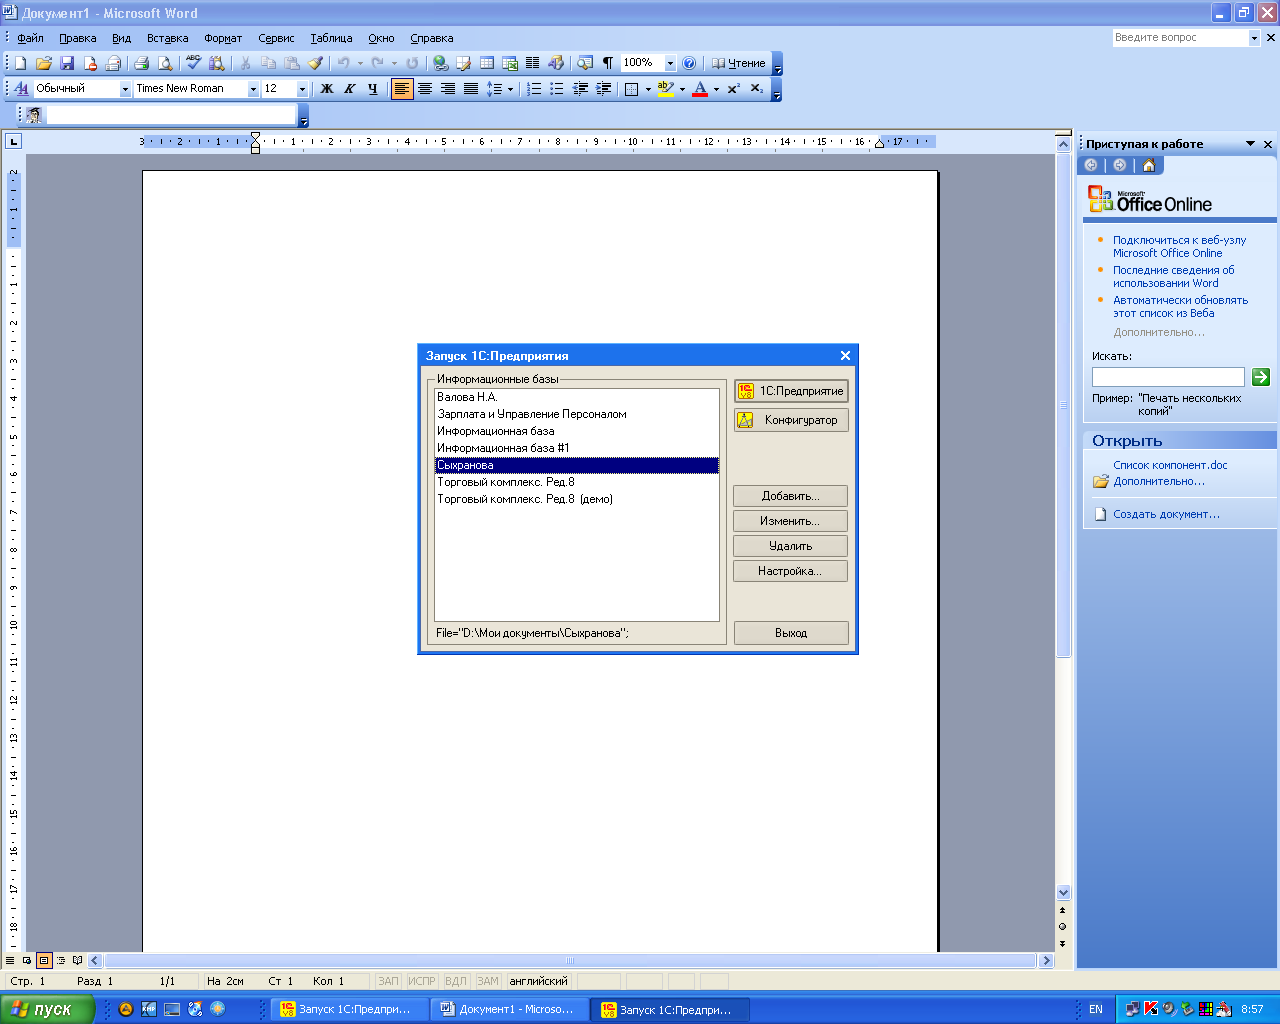
Task: Click the Удалить button in dialog
Action: click(790, 546)
